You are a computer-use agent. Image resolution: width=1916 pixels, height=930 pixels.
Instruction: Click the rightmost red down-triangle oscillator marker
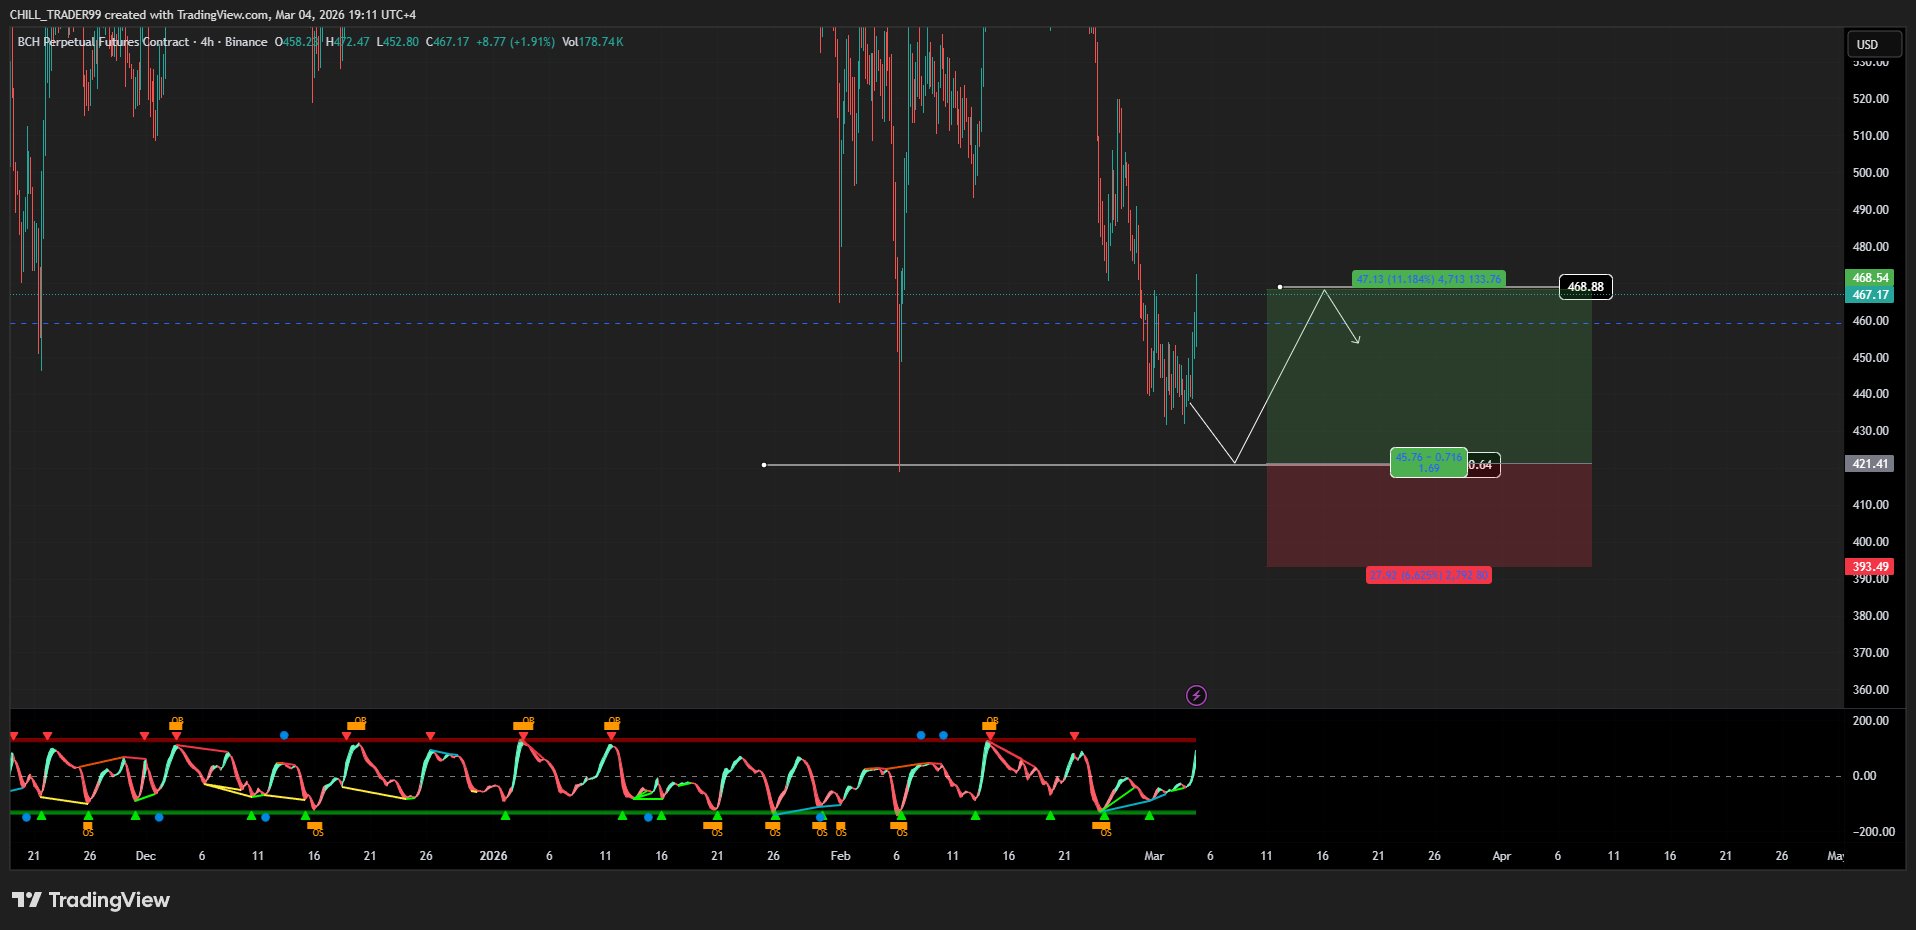point(1074,736)
